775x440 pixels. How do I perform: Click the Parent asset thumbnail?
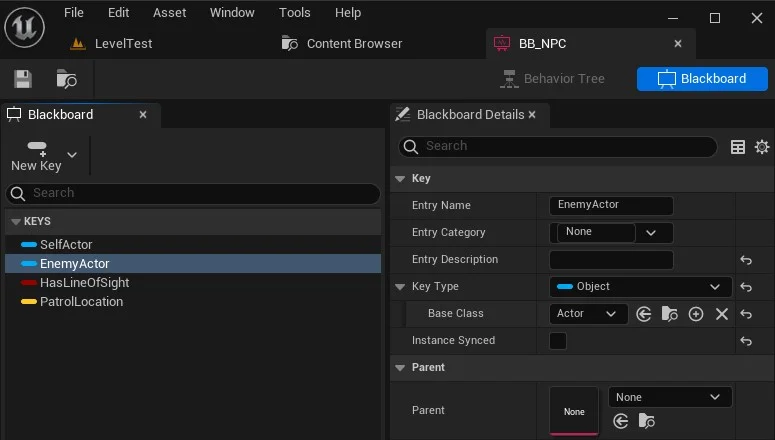click(x=574, y=411)
